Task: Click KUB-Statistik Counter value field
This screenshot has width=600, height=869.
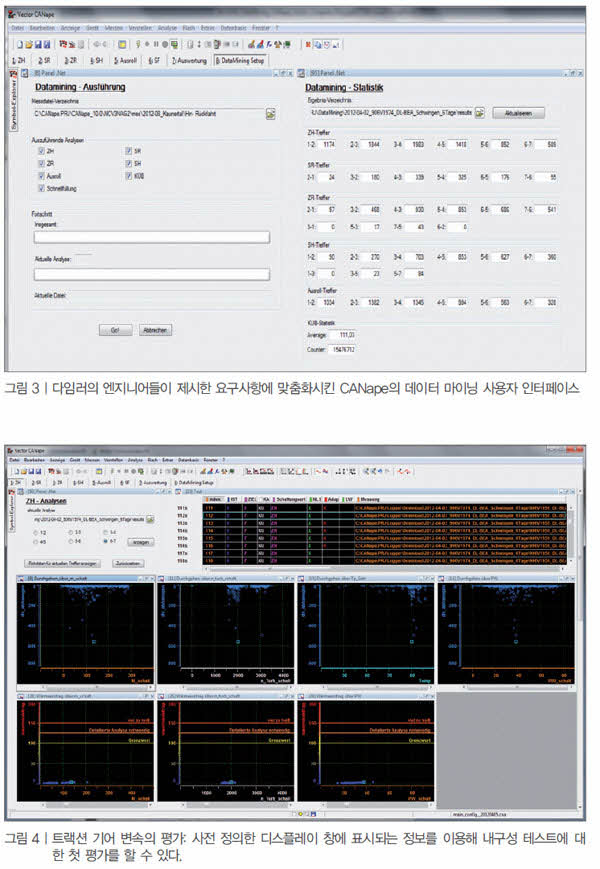Action: point(343,350)
